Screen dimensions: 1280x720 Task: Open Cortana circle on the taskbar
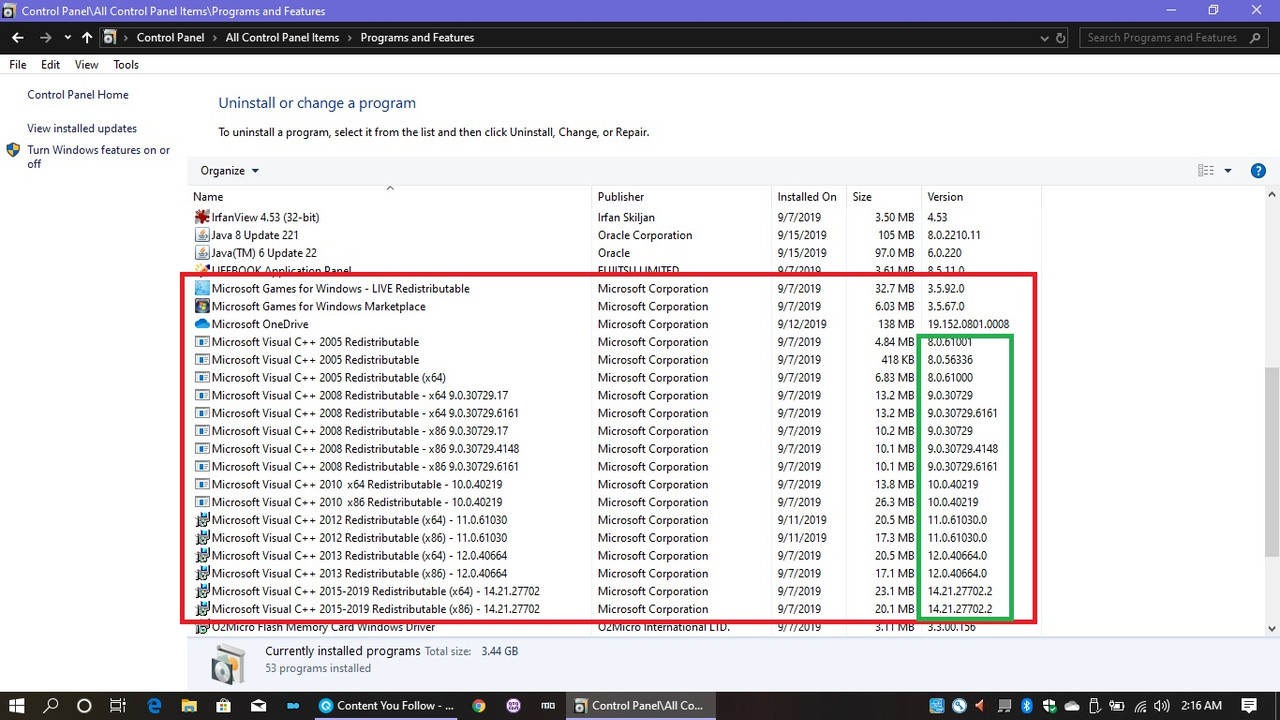pyautogui.click(x=84, y=705)
